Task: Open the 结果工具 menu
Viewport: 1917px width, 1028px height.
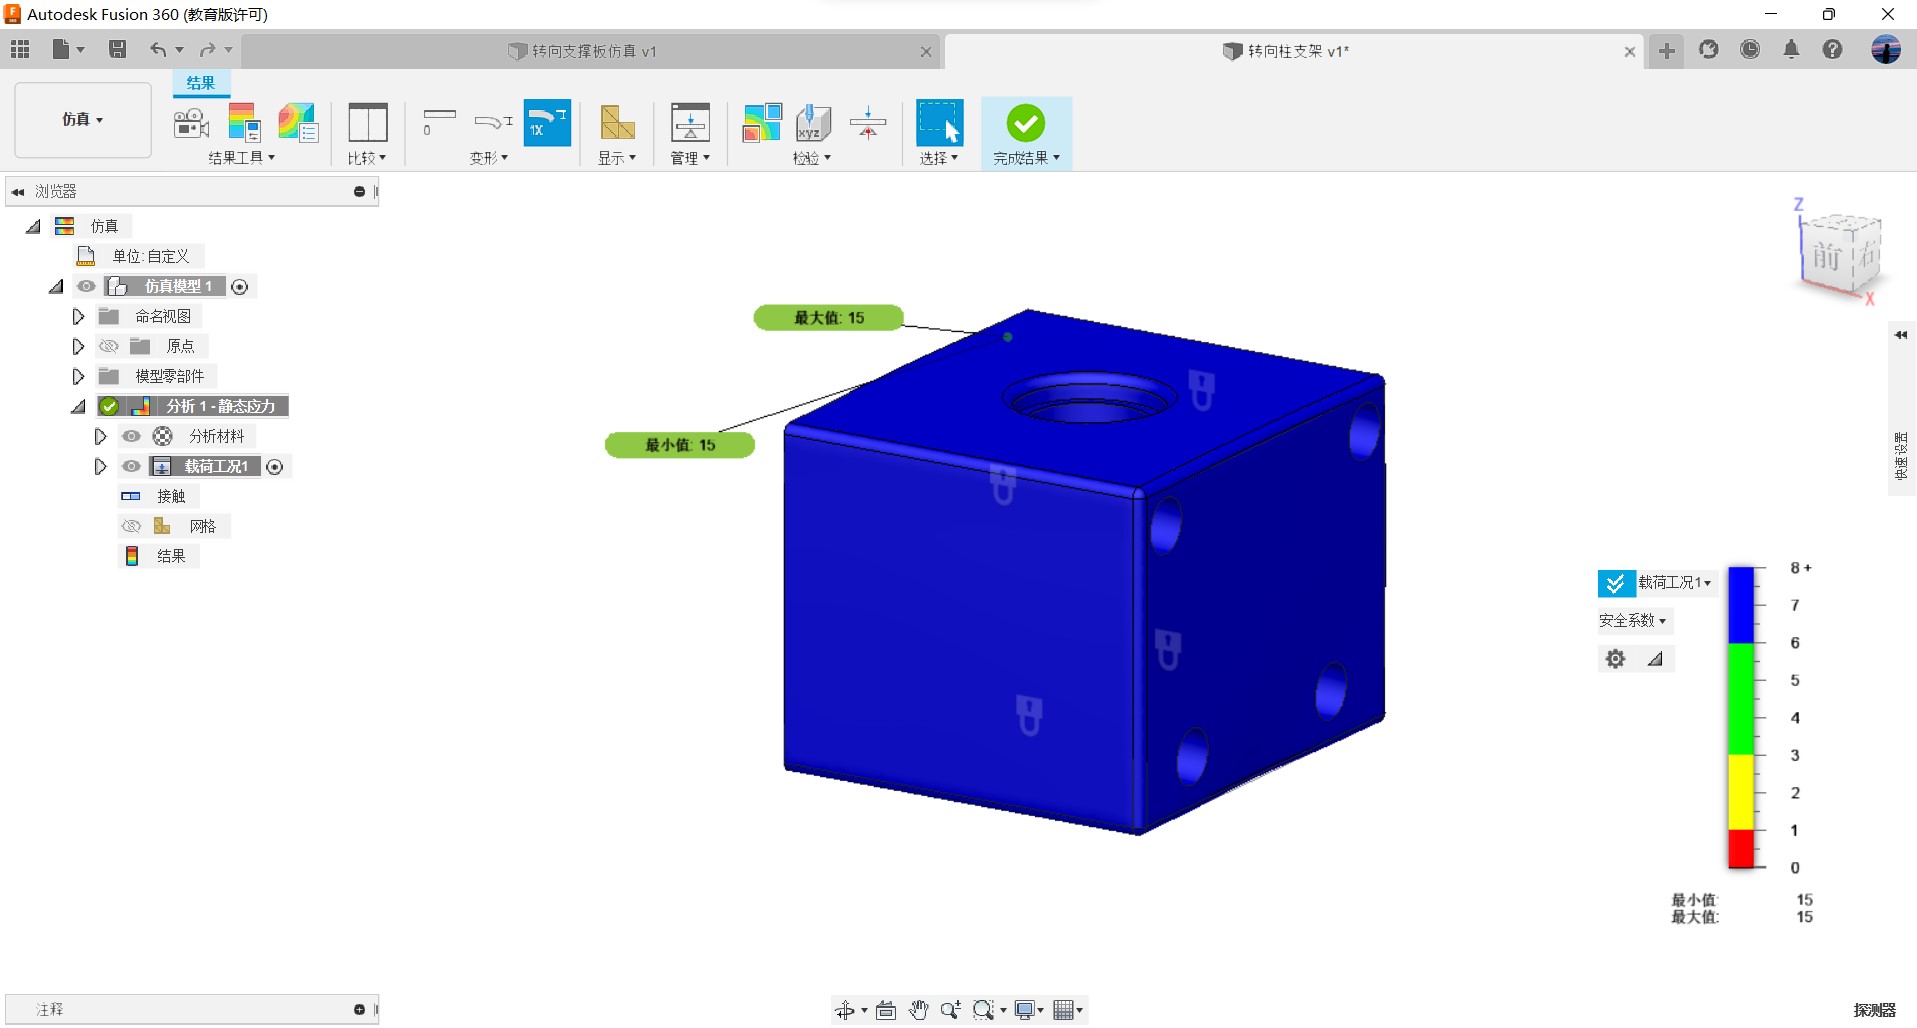Action: click(x=242, y=158)
